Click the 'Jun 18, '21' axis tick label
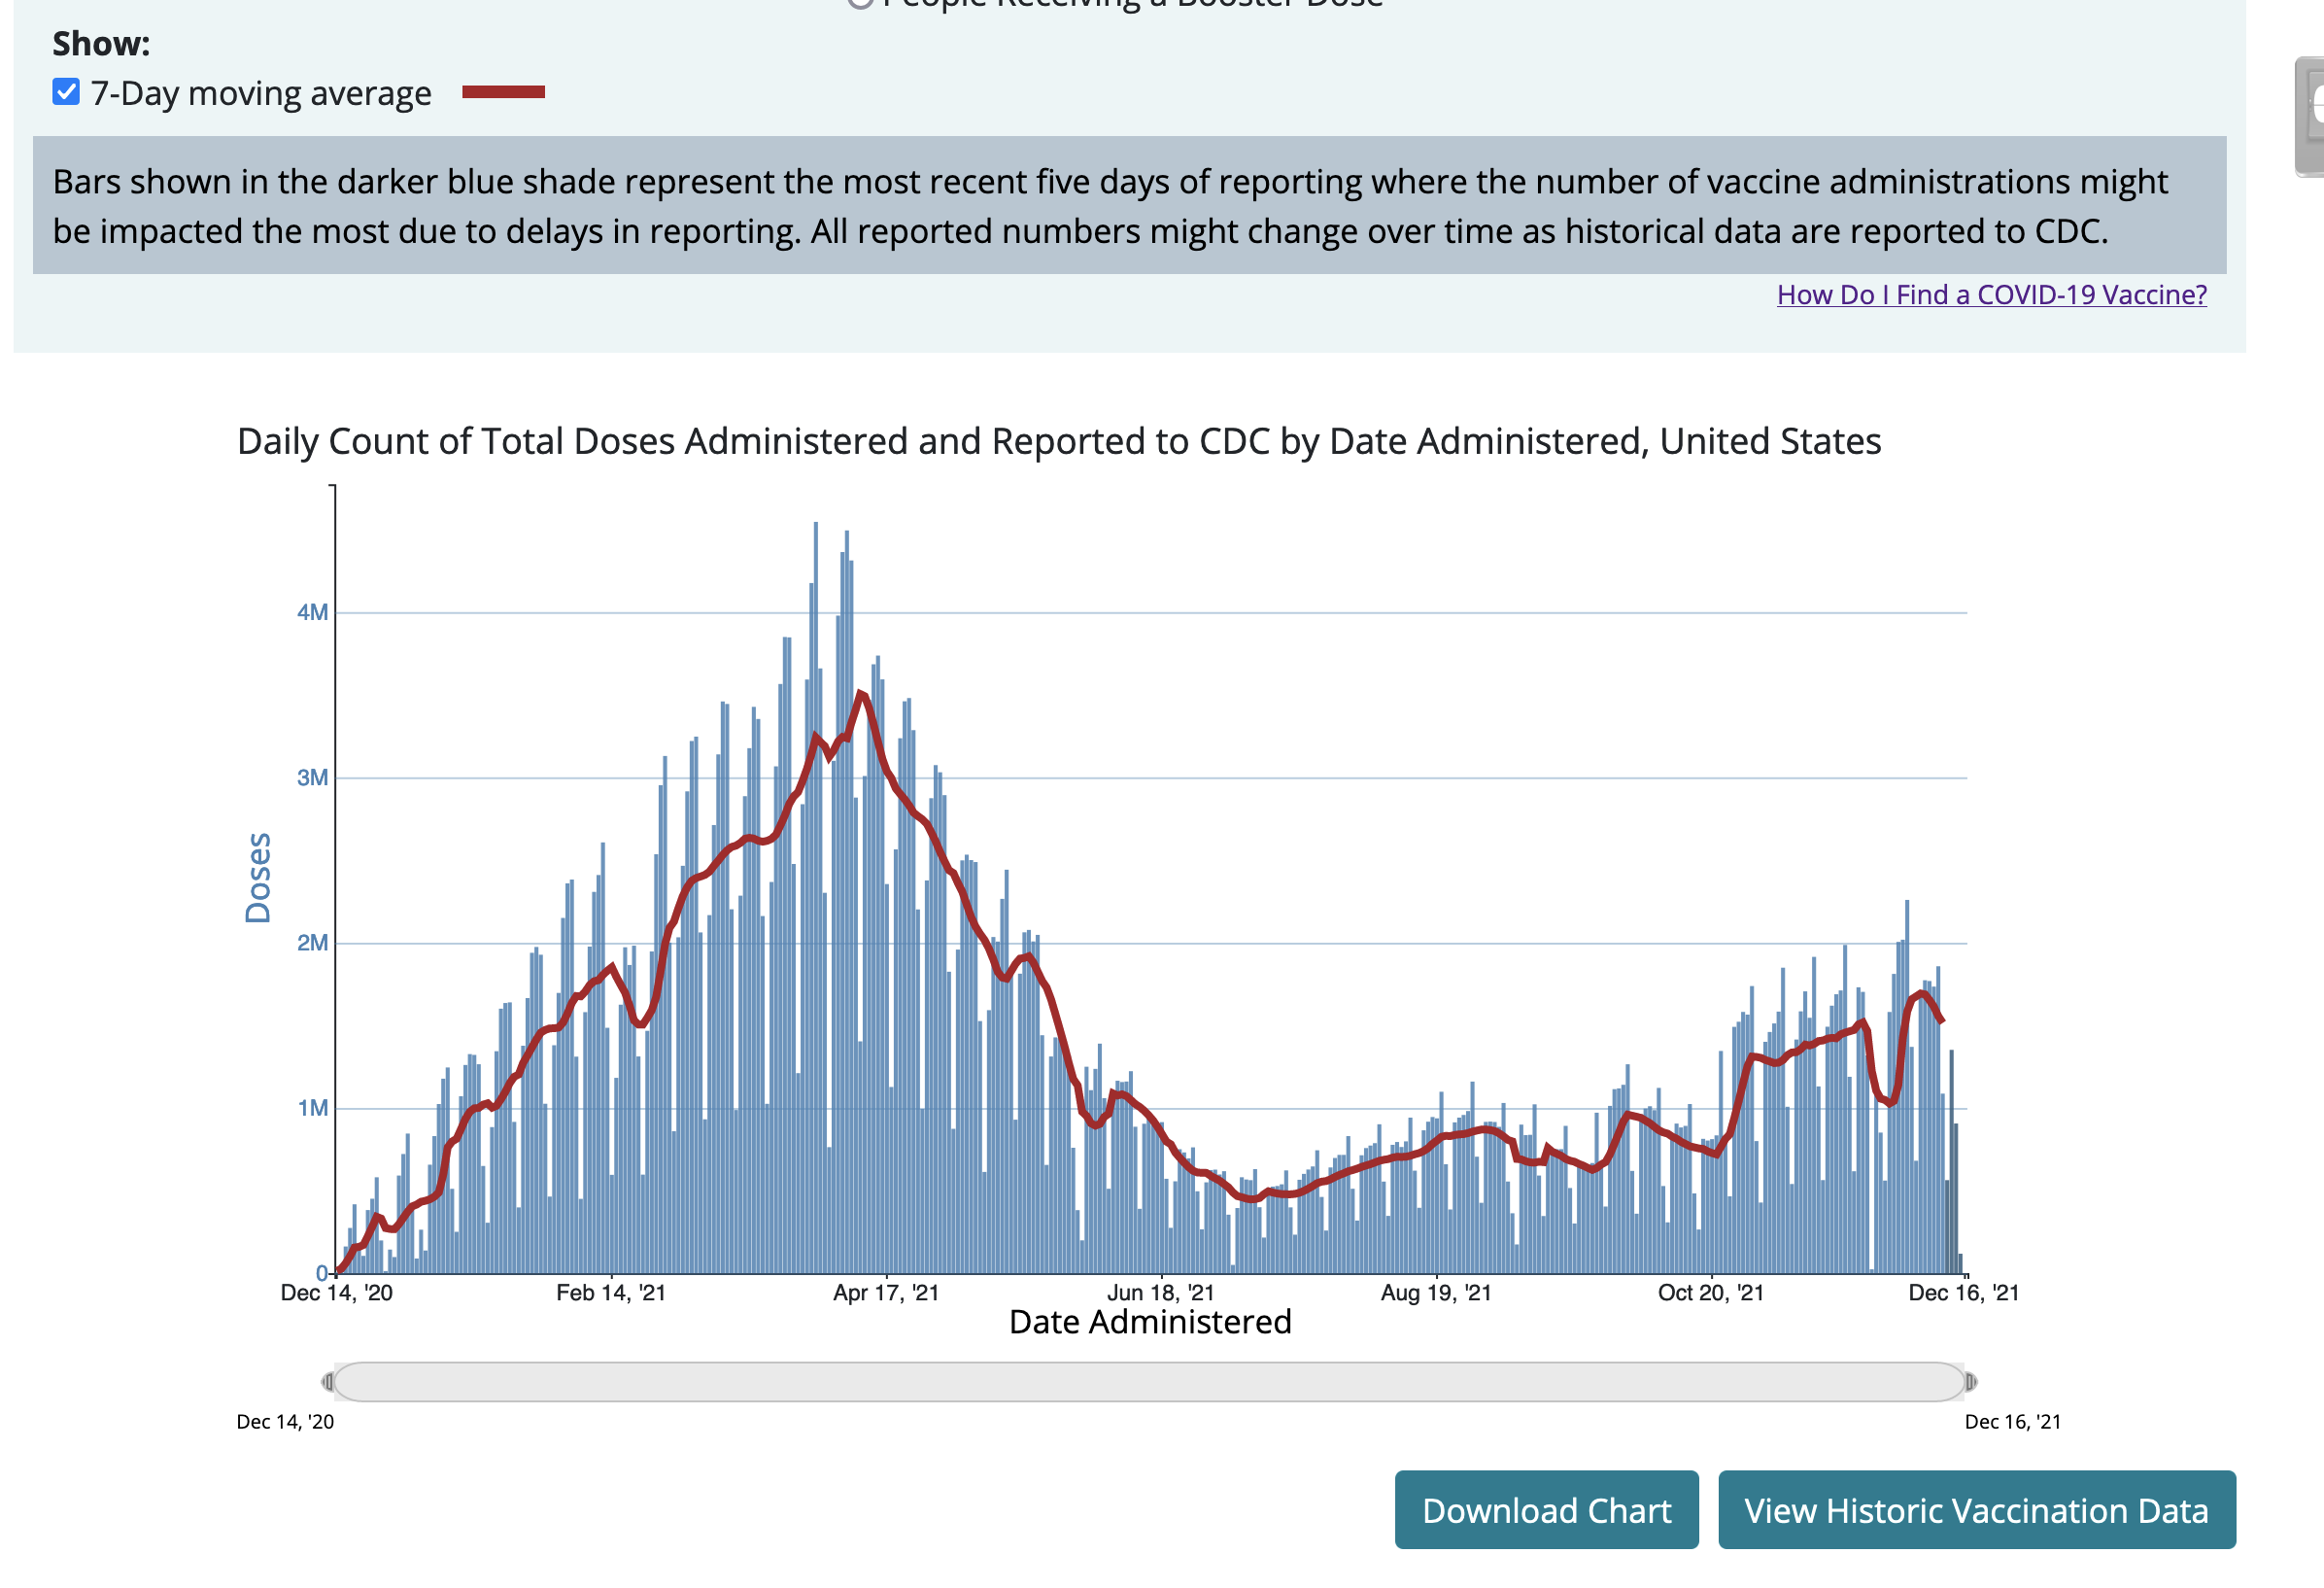Viewport: 2324px width, 1588px height. point(1160,1292)
